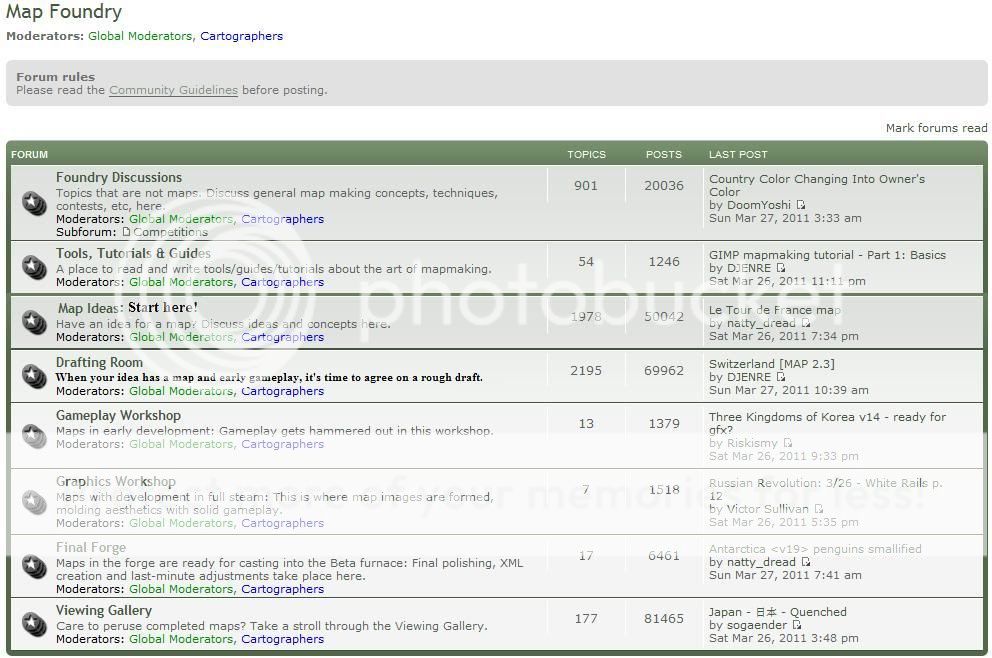Viewport: 992px width, 658px height.
Task: View latest post icon beside DJENRE in Tools row
Action: (x=781, y=268)
